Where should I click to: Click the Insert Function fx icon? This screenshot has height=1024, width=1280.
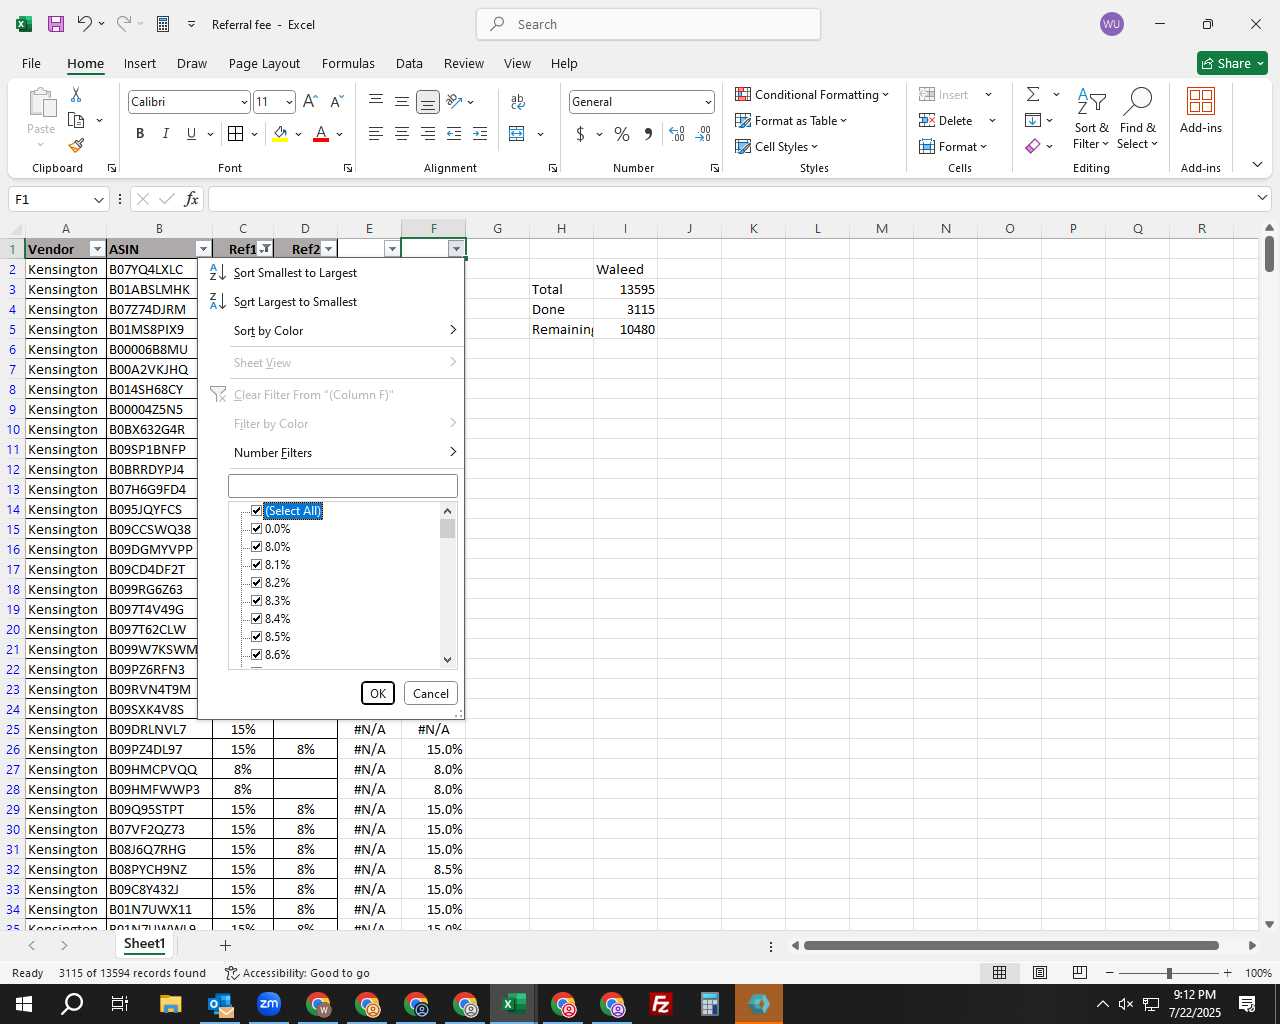192,199
